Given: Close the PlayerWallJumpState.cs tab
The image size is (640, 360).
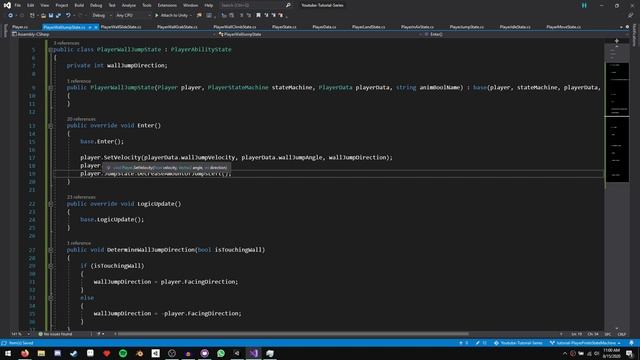Looking at the screenshot, I should tap(96, 27).
